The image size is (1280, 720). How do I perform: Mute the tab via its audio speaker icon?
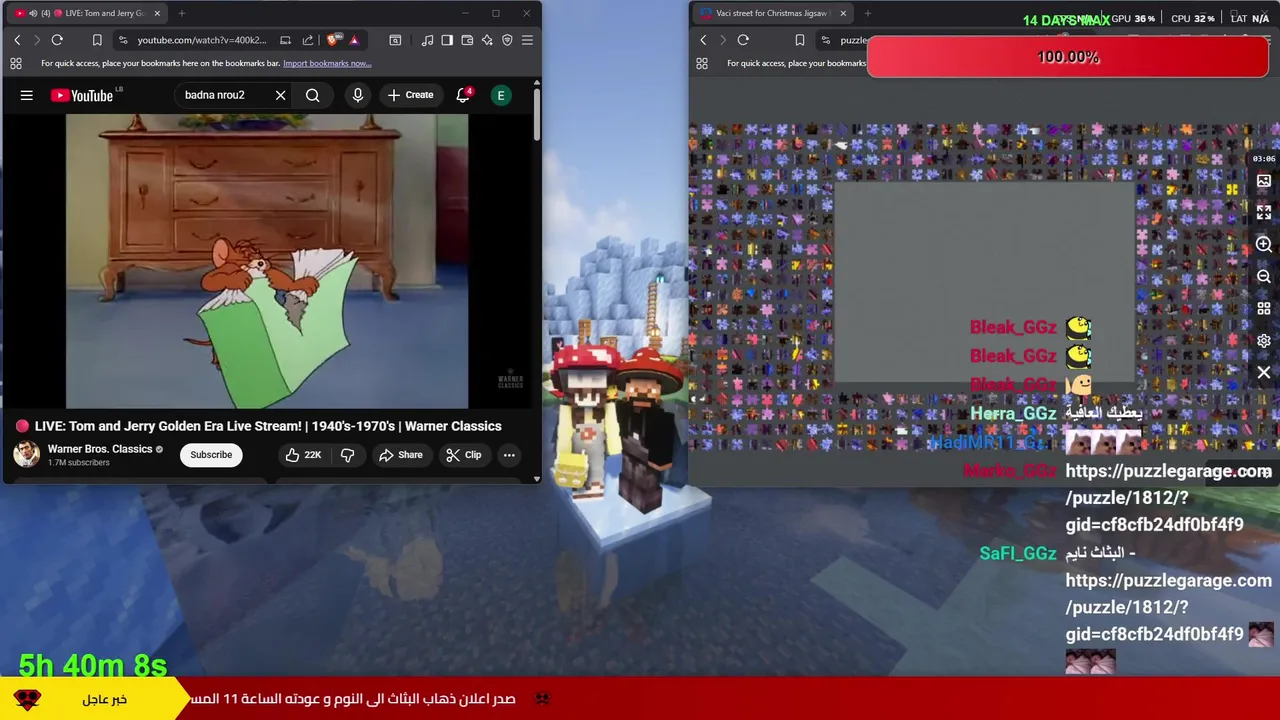33,13
